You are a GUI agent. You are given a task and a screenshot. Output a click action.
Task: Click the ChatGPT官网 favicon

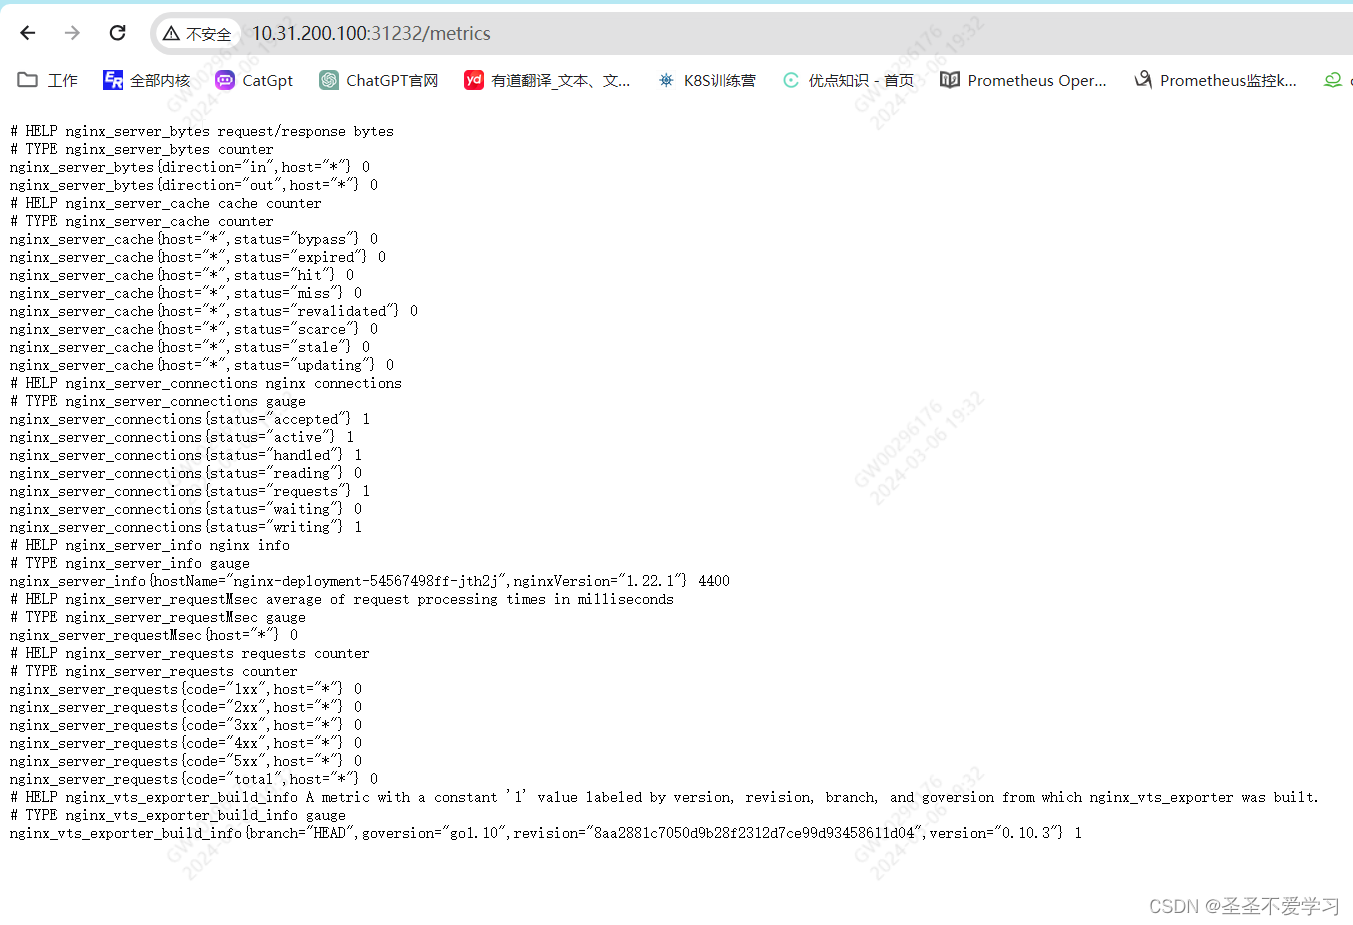tap(329, 80)
